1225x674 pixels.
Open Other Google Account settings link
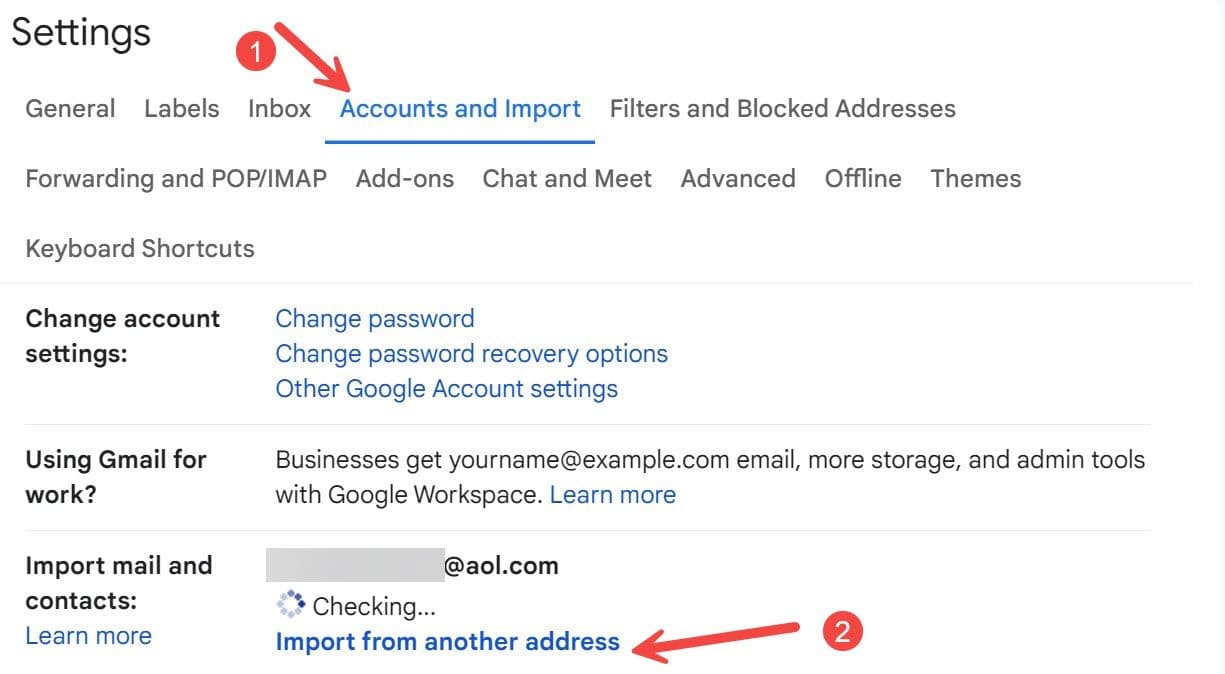[446, 388]
